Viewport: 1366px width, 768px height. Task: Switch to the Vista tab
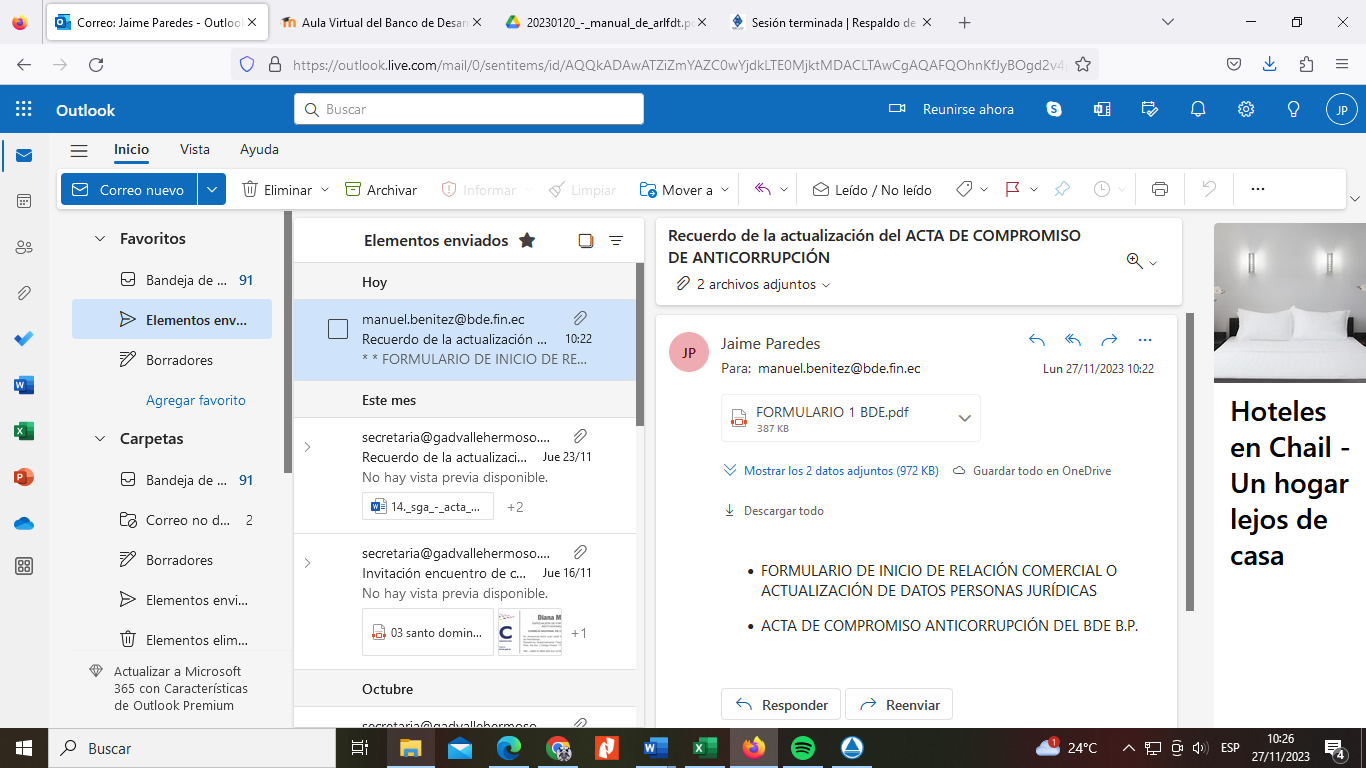tap(195, 149)
